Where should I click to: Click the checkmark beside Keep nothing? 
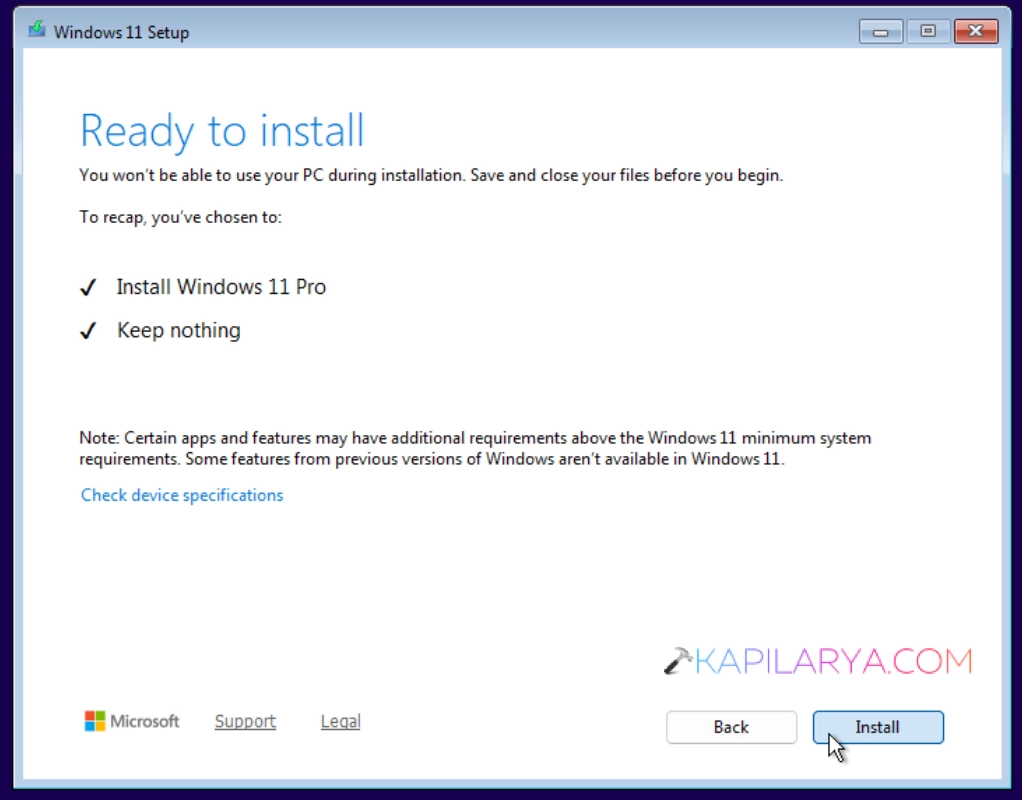coord(88,331)
